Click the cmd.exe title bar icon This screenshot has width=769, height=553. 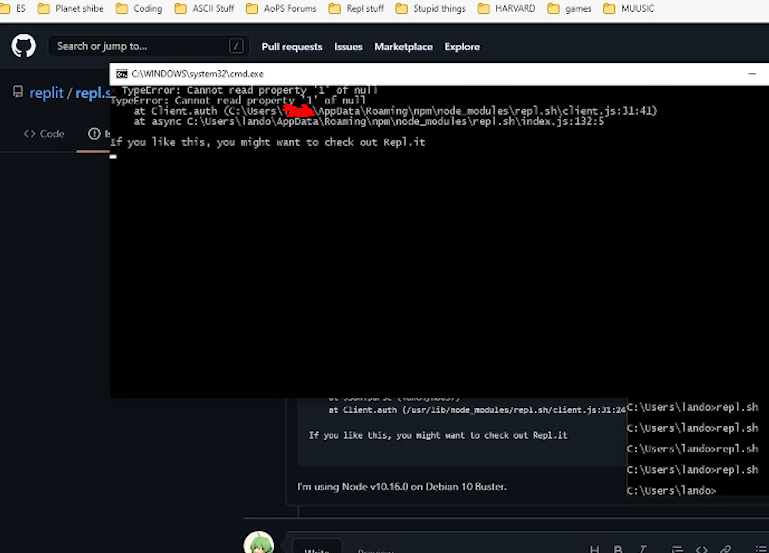[x=122, y=74]
